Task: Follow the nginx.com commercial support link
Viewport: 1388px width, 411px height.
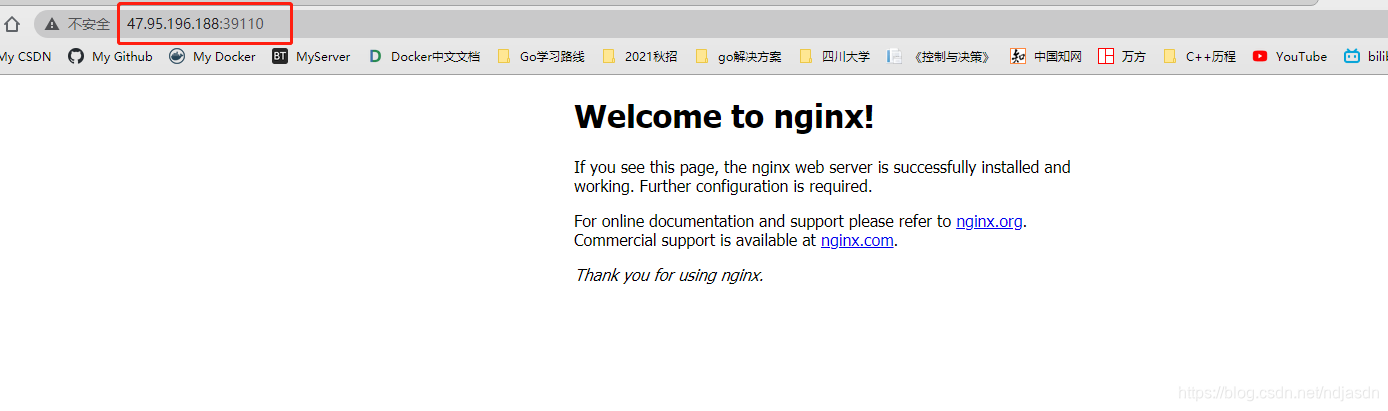Action: (857, 240)
